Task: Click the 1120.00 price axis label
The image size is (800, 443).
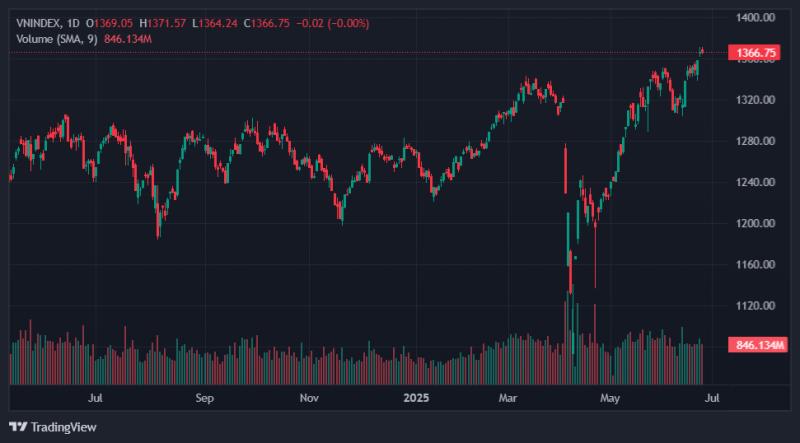Action: [755, 306]
